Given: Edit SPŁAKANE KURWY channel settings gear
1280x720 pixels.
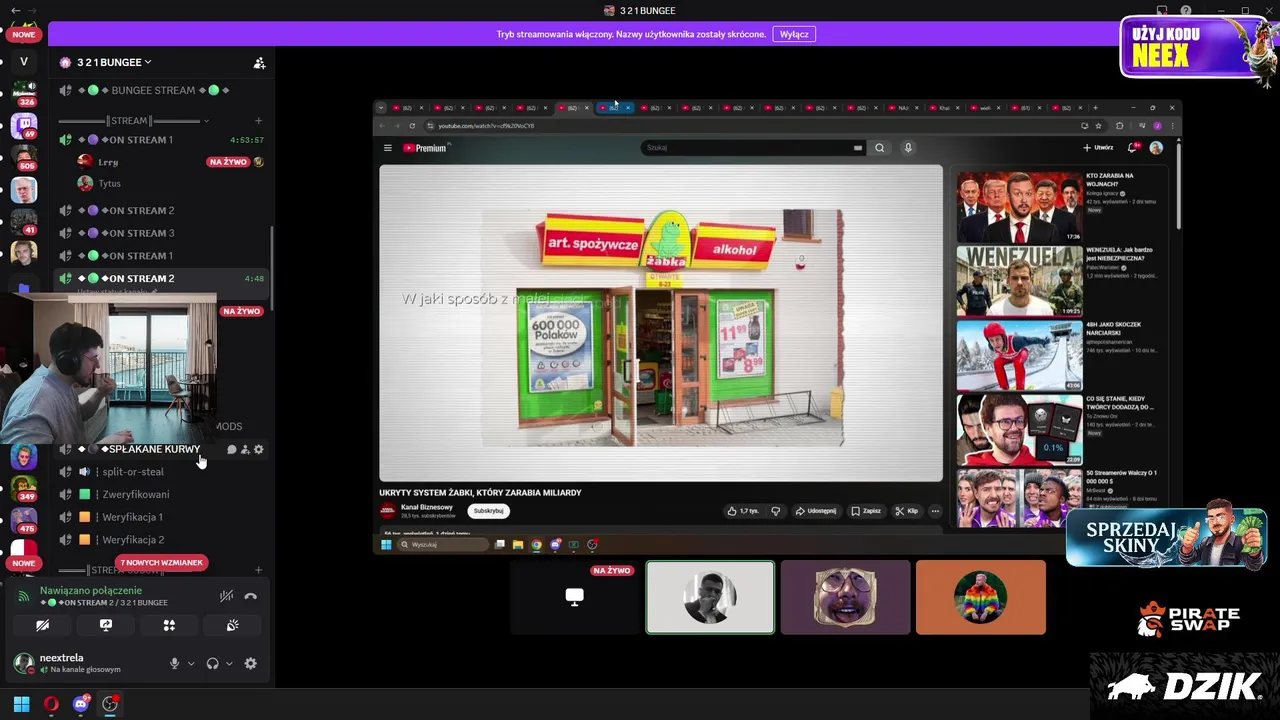Looking at the screenshot, I should [x=259, y=450].
